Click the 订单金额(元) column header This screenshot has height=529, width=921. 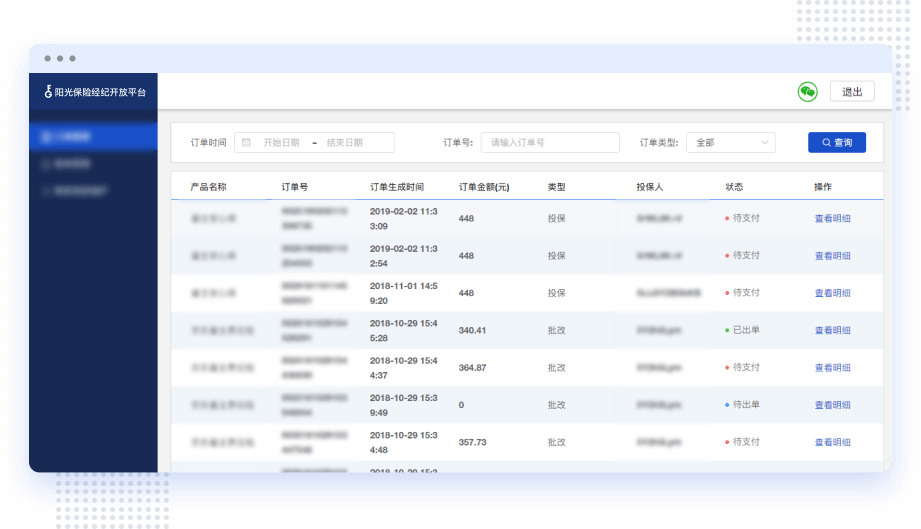point(484,187)
